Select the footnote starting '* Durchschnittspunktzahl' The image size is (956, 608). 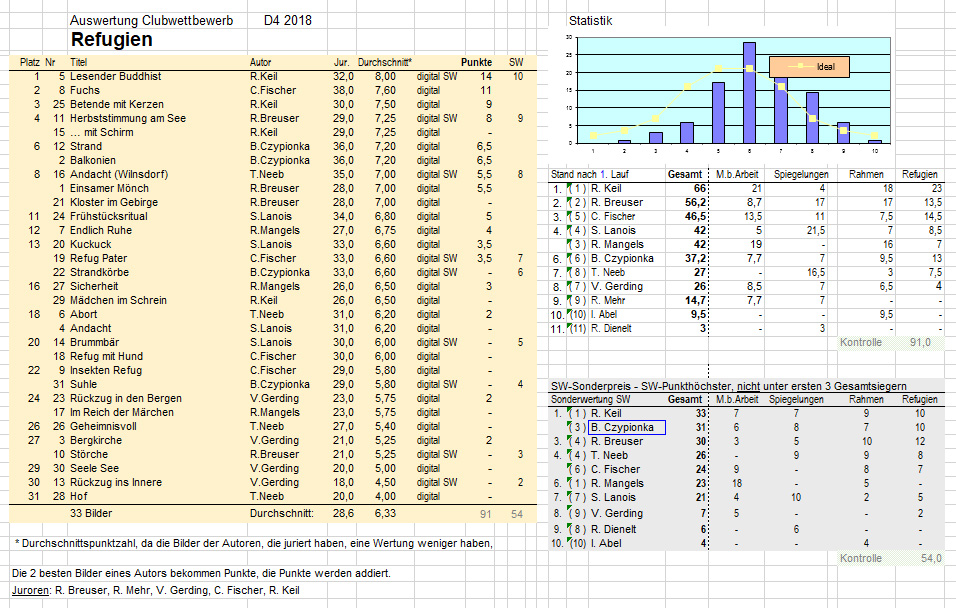pos(254,543)
